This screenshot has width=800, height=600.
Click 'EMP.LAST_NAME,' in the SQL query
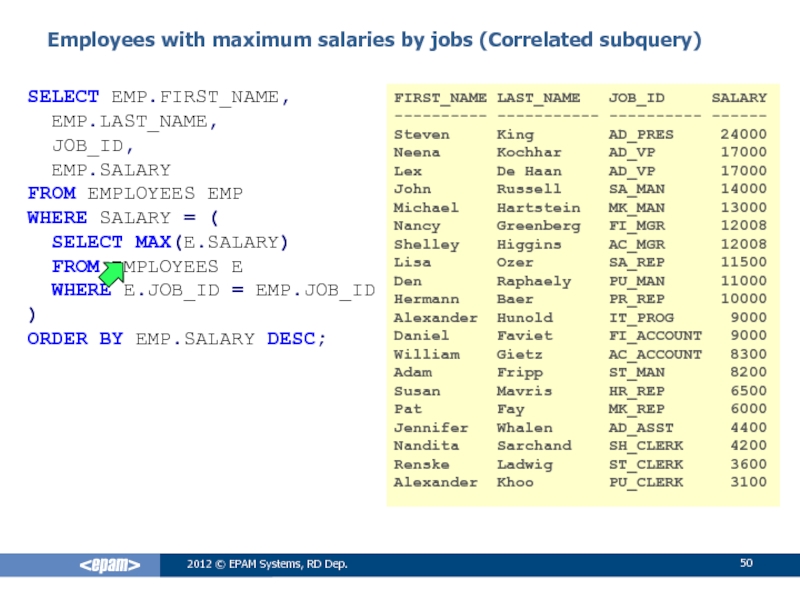[x=135, y=121]
